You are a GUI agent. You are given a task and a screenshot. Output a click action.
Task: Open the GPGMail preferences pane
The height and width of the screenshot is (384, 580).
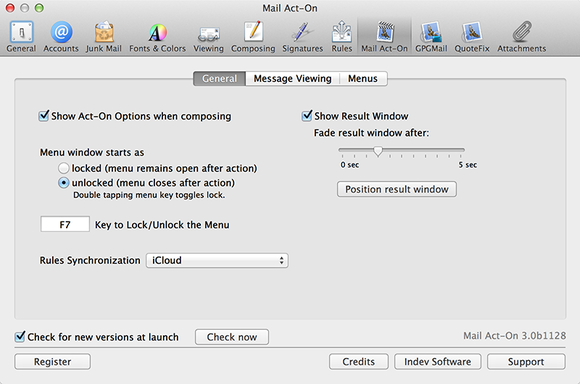(x=431, y=36)
